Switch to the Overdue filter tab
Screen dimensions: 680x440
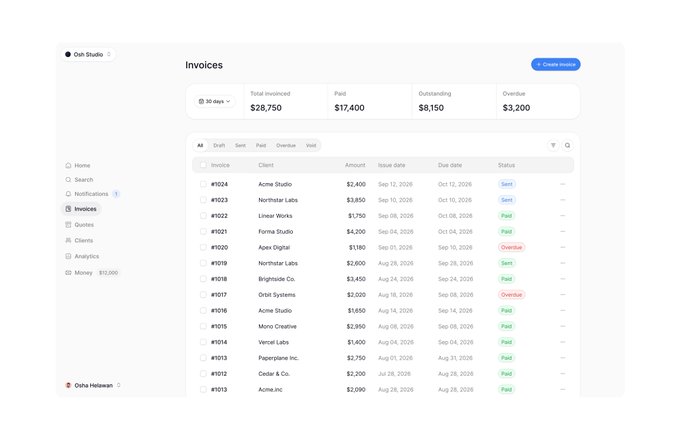pos(286,145)
